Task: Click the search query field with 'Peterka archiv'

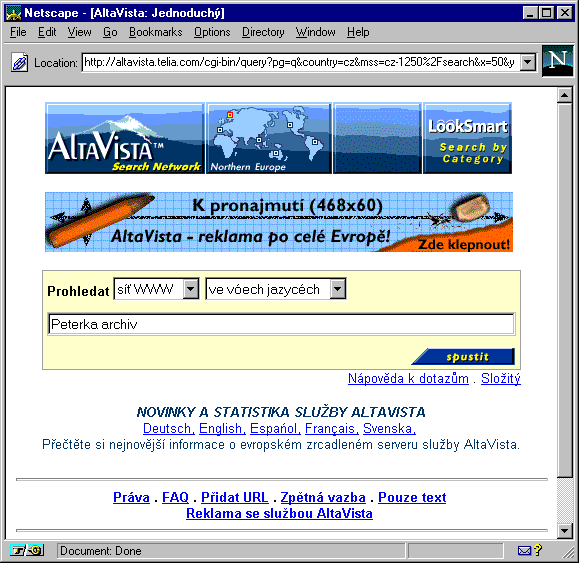Action: click(x=281, y=324)
